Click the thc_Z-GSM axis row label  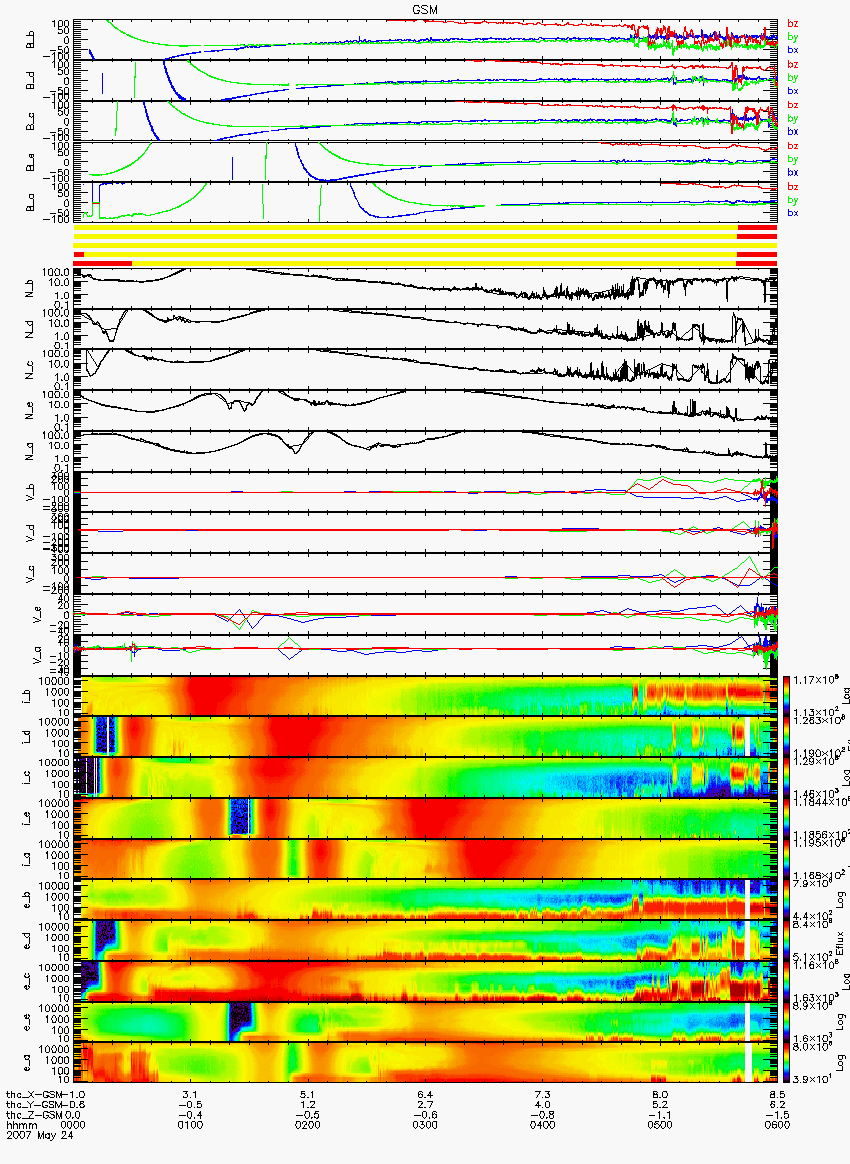[34, 1115]
